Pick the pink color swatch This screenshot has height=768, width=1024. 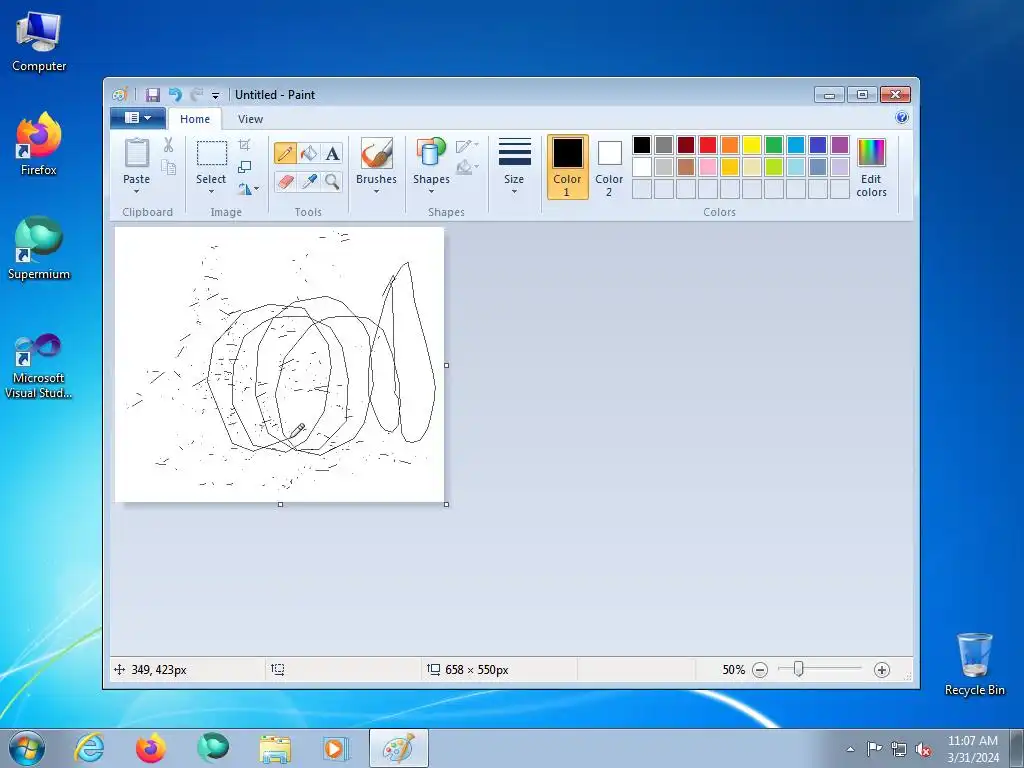(x=708, y=167)
